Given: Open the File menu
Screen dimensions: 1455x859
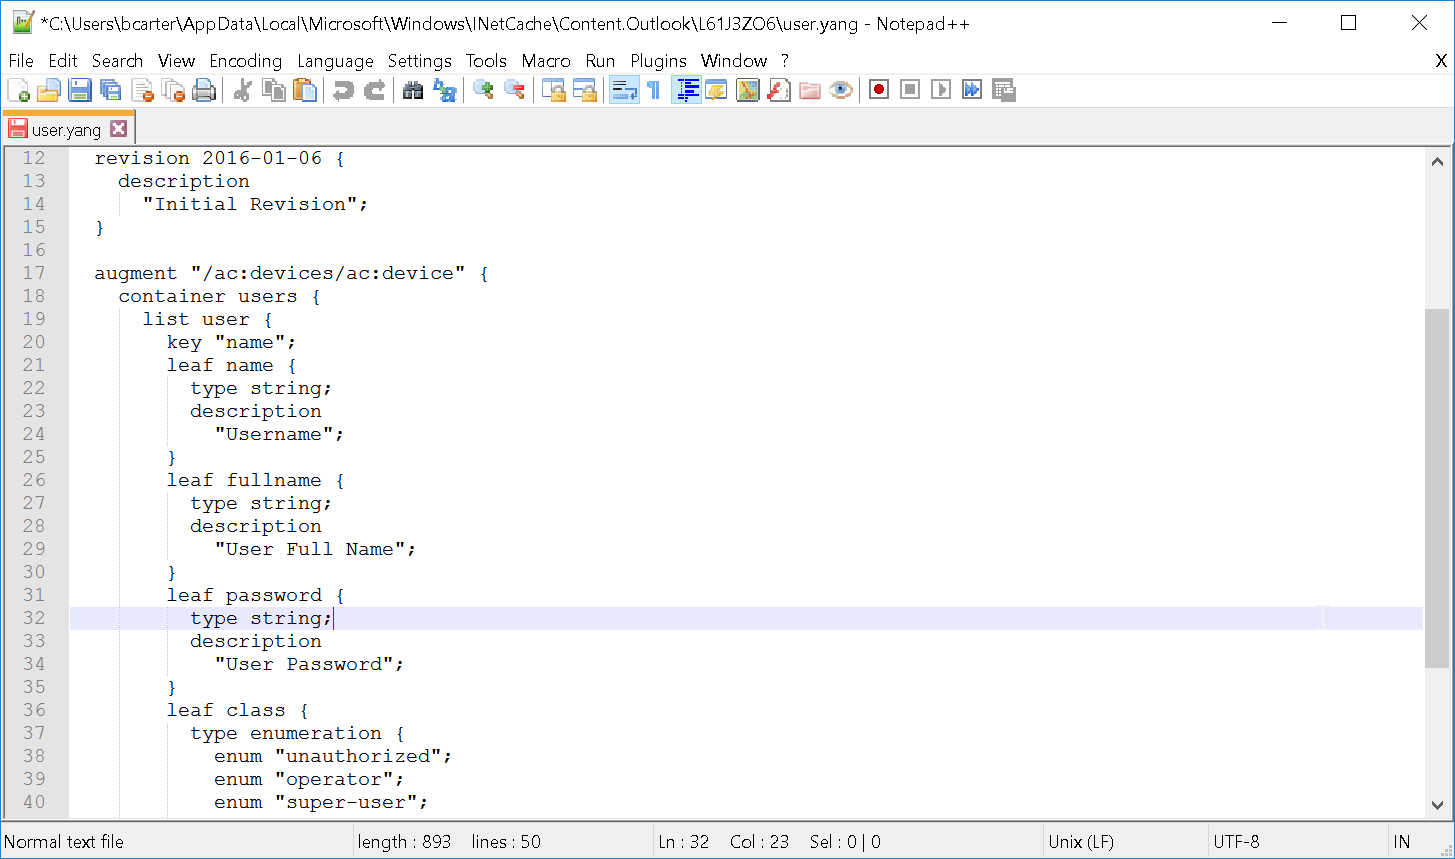Looking at the screenshot, I should tap(21, 61).
